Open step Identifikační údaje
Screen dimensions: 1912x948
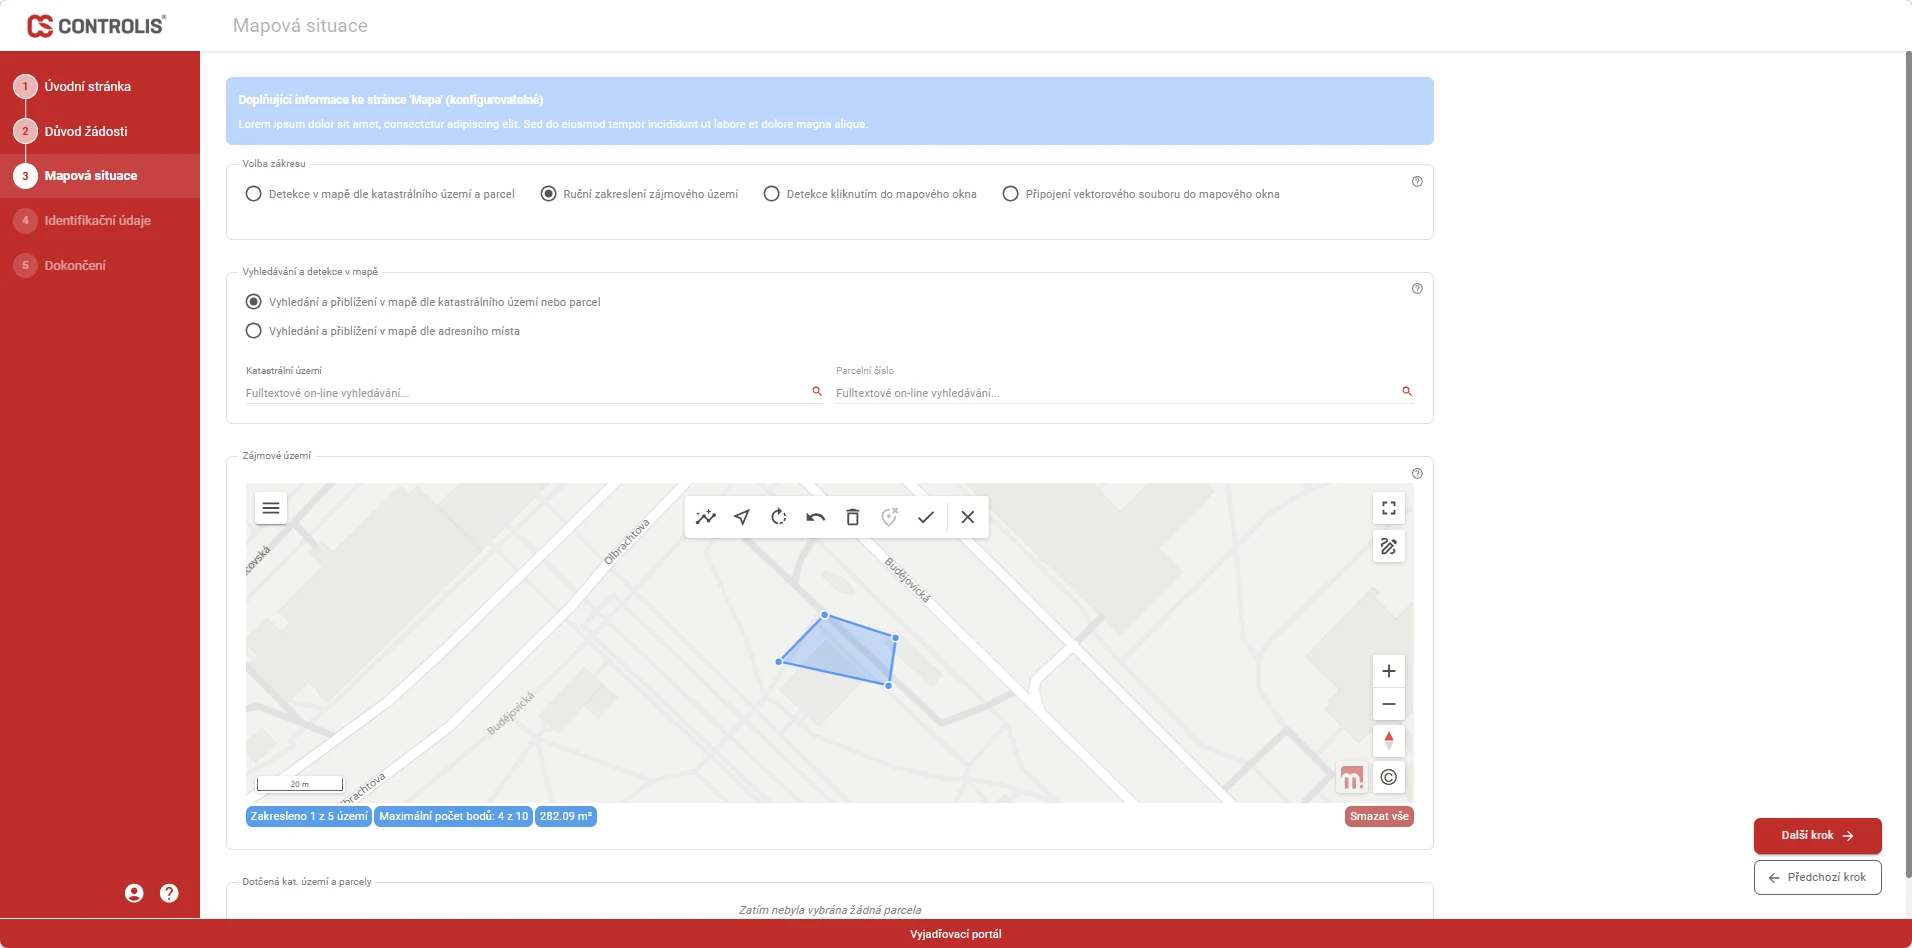click(100, 220)
